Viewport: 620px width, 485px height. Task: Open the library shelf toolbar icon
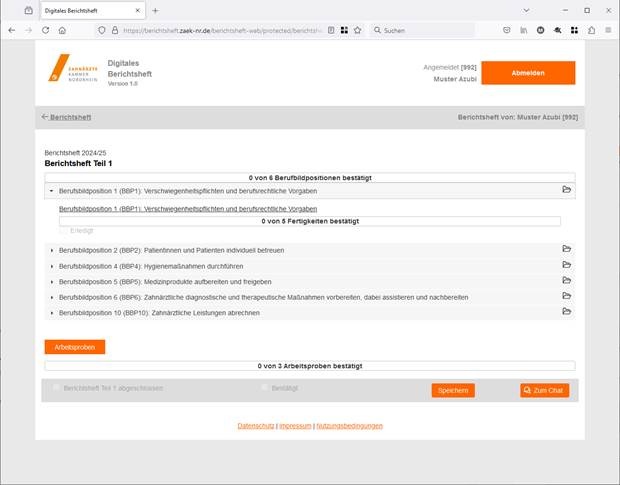click(524, 30)
